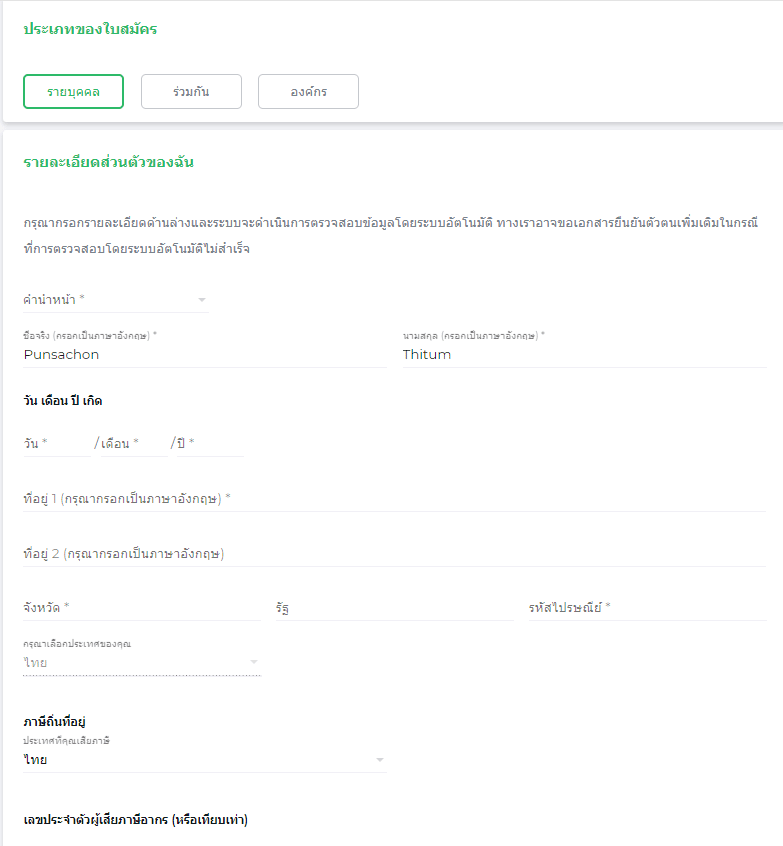Choose องค์กร as the application type
Screen dimensions: 783x846
tap(308, 91)
